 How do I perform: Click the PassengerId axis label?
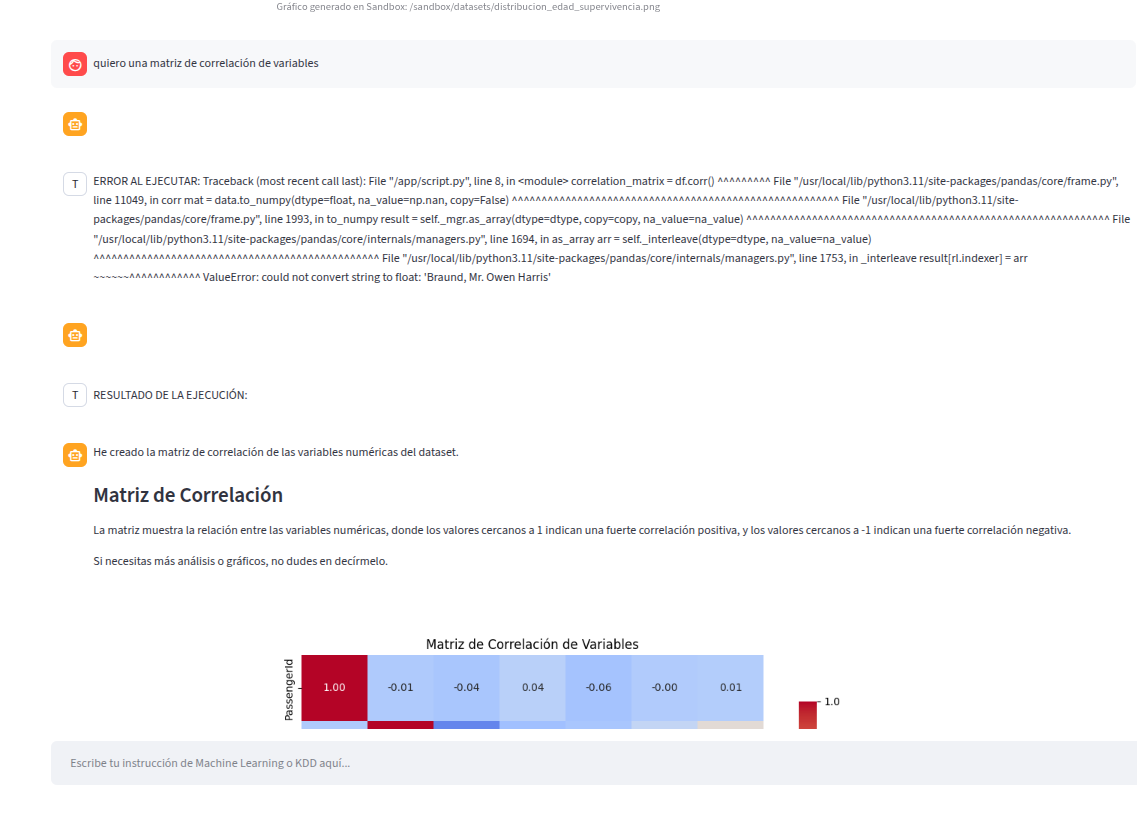288,687
